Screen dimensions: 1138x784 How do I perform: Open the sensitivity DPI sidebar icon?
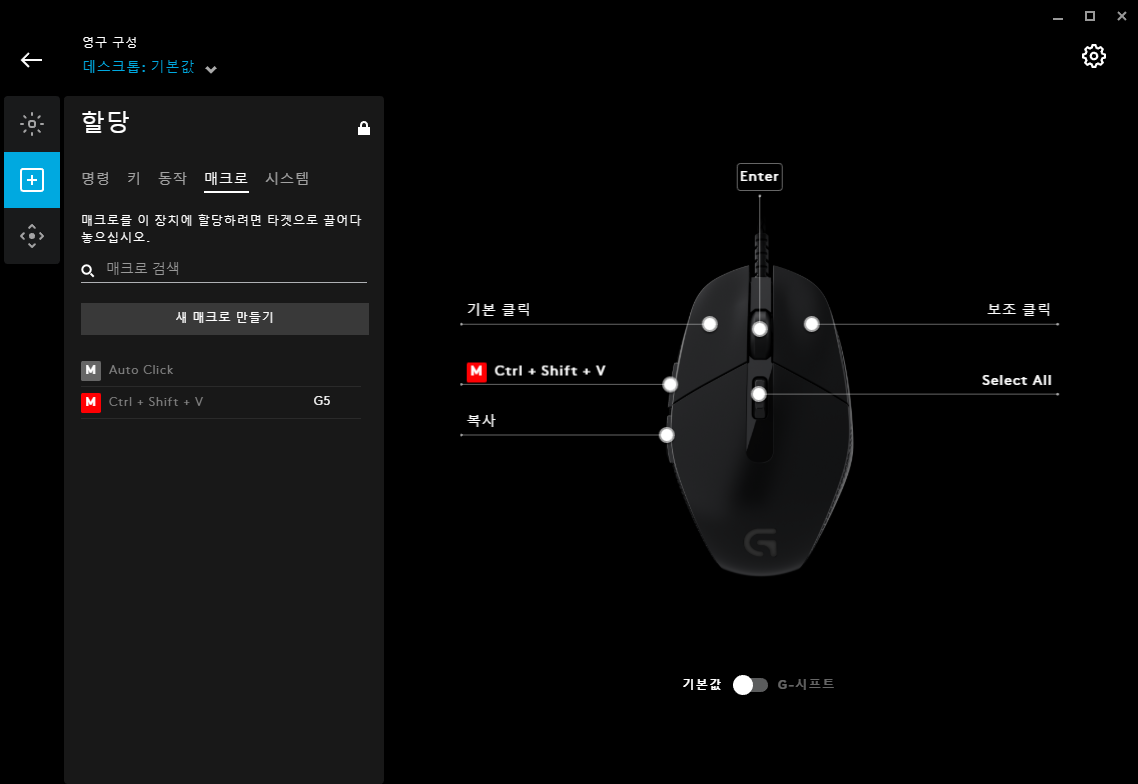pyautogui.click(x=32, y=236)
